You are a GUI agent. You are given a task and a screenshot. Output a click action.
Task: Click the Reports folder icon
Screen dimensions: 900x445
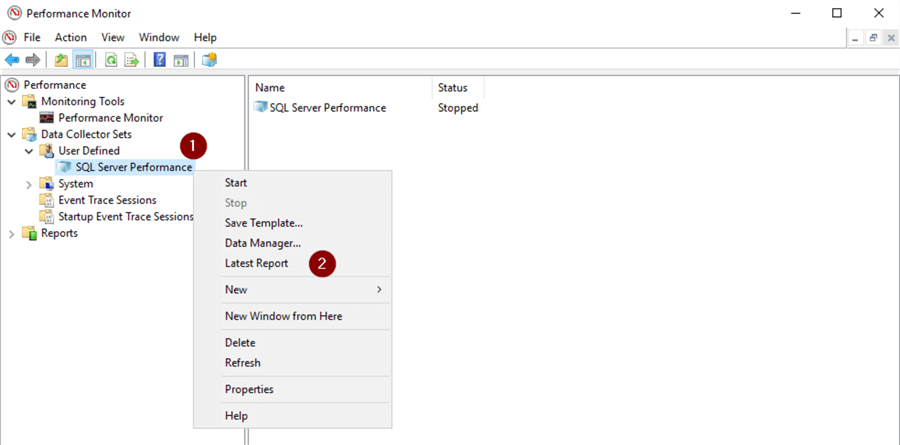29,233
